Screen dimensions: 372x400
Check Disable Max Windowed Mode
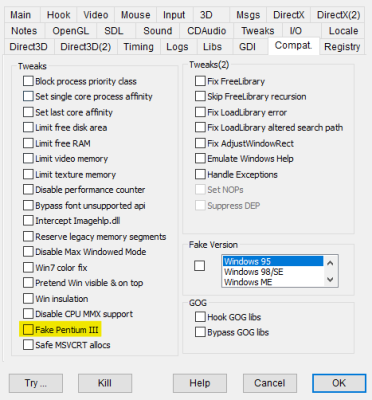pyautogui.click(x=28, y=251)
